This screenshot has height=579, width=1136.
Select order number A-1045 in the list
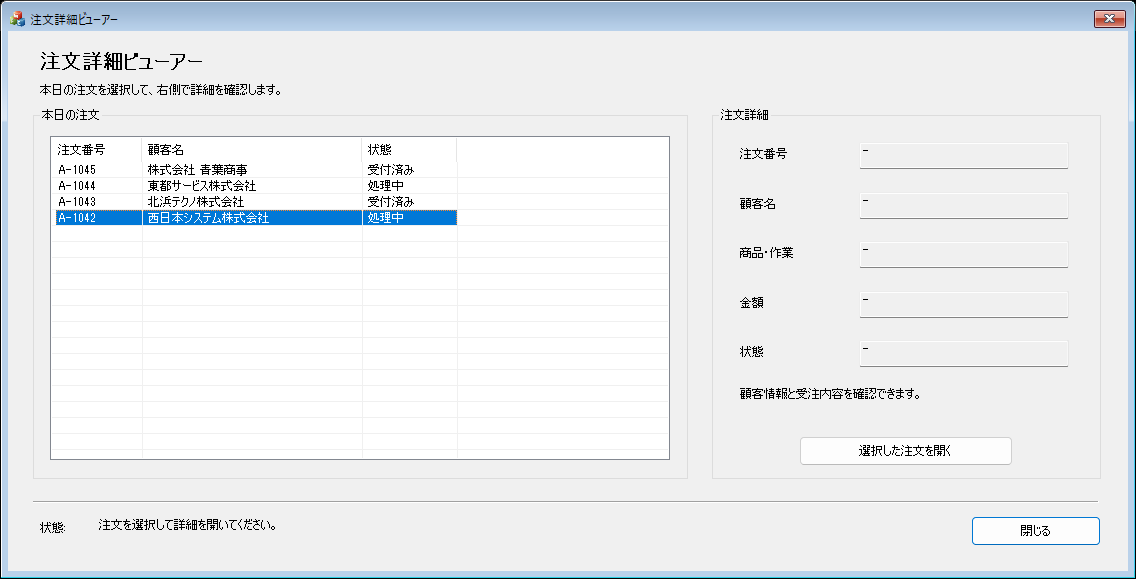(x=77, y=170)
